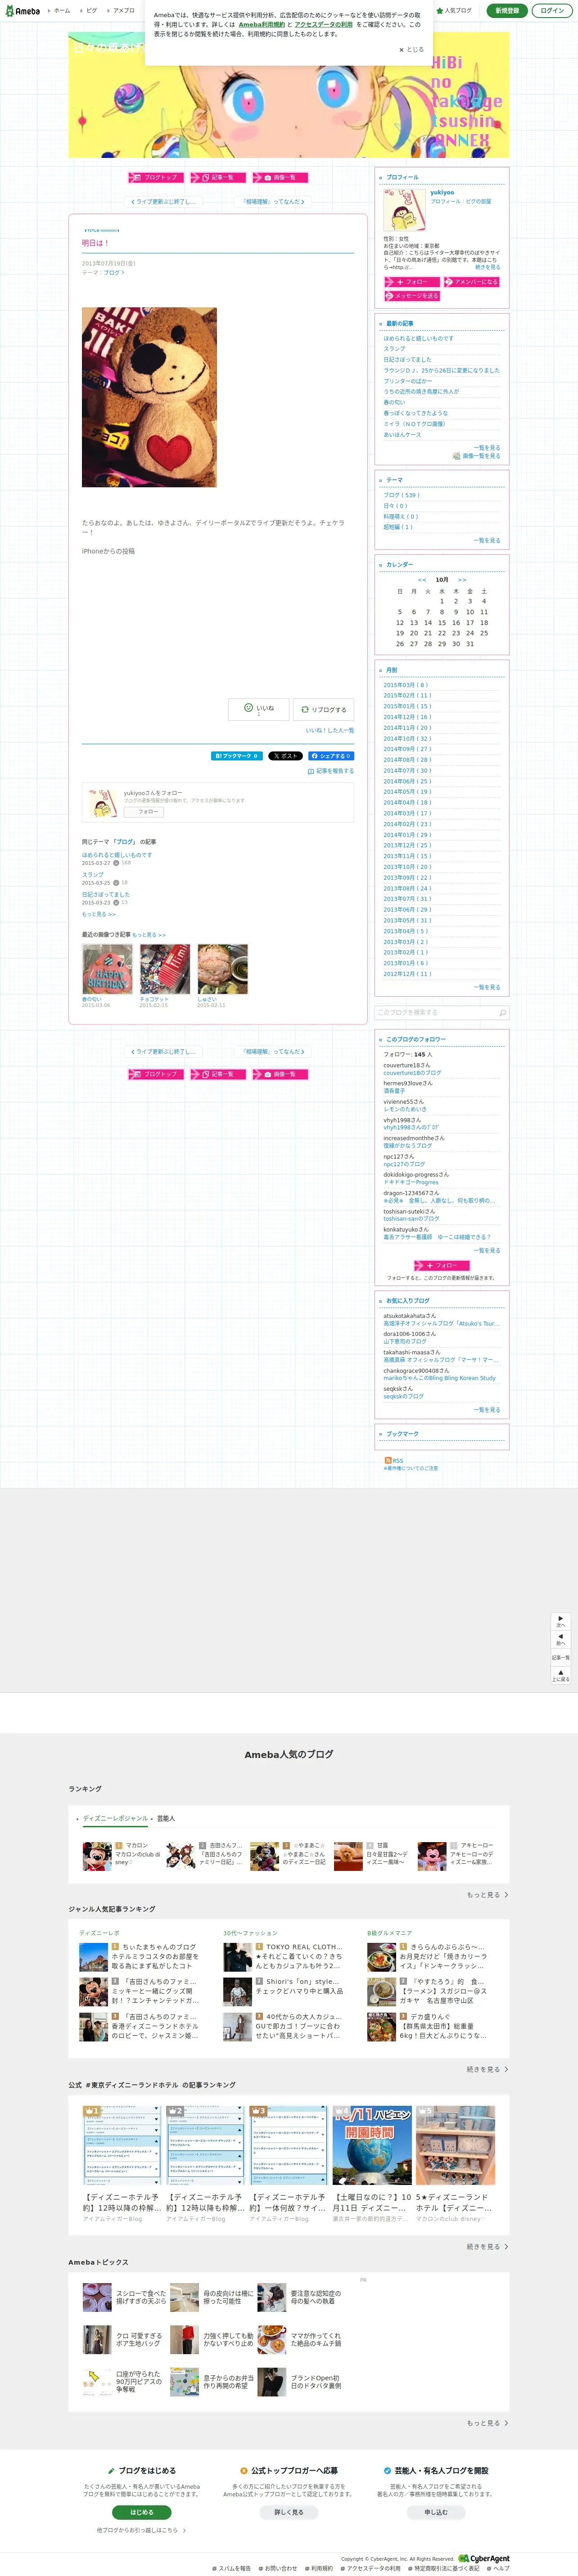Click 記事一覧 button below the article
Viewport: 578px width, 2576px height.
[218, 1074]
